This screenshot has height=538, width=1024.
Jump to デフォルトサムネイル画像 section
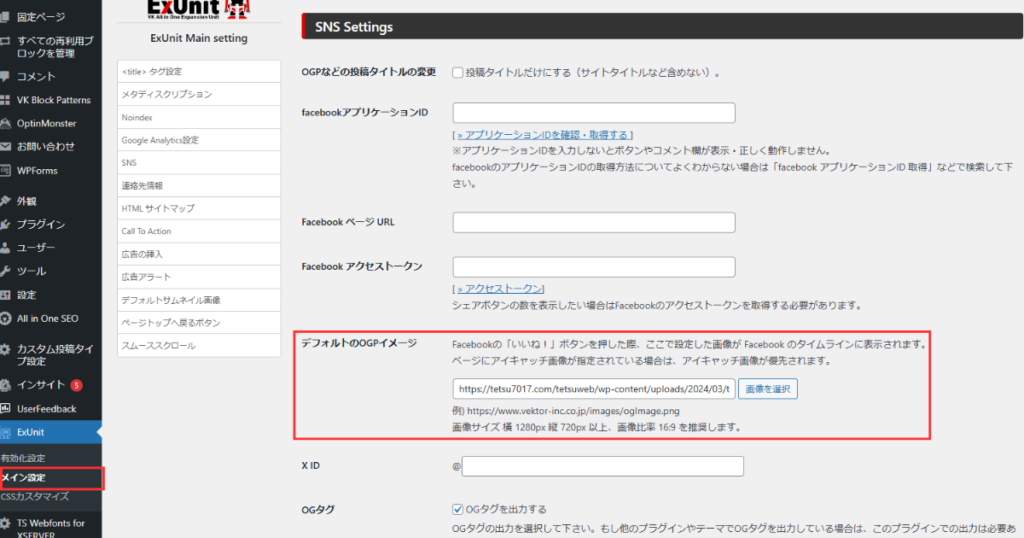point(199,300)
